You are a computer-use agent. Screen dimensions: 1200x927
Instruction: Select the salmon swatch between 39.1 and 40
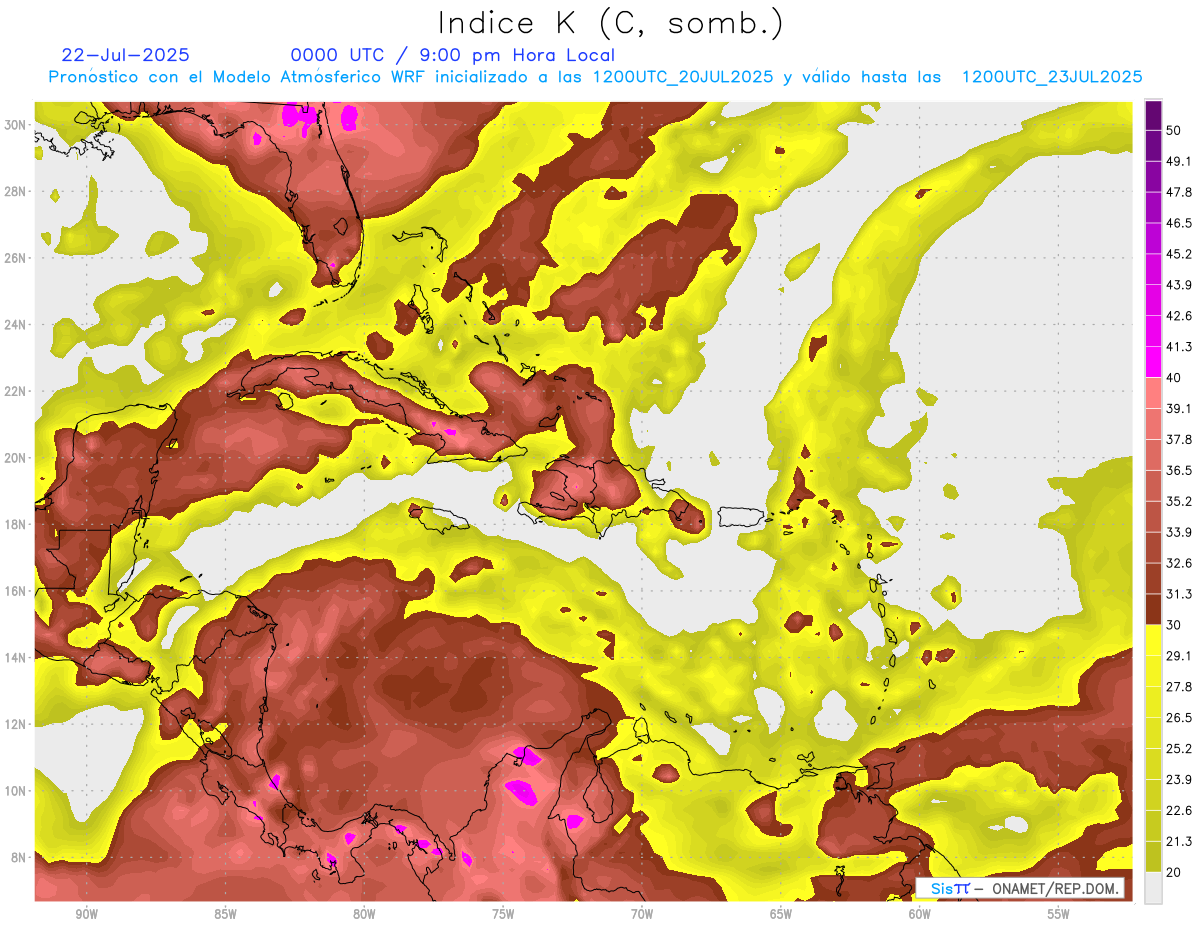[x=1153, y=392]
